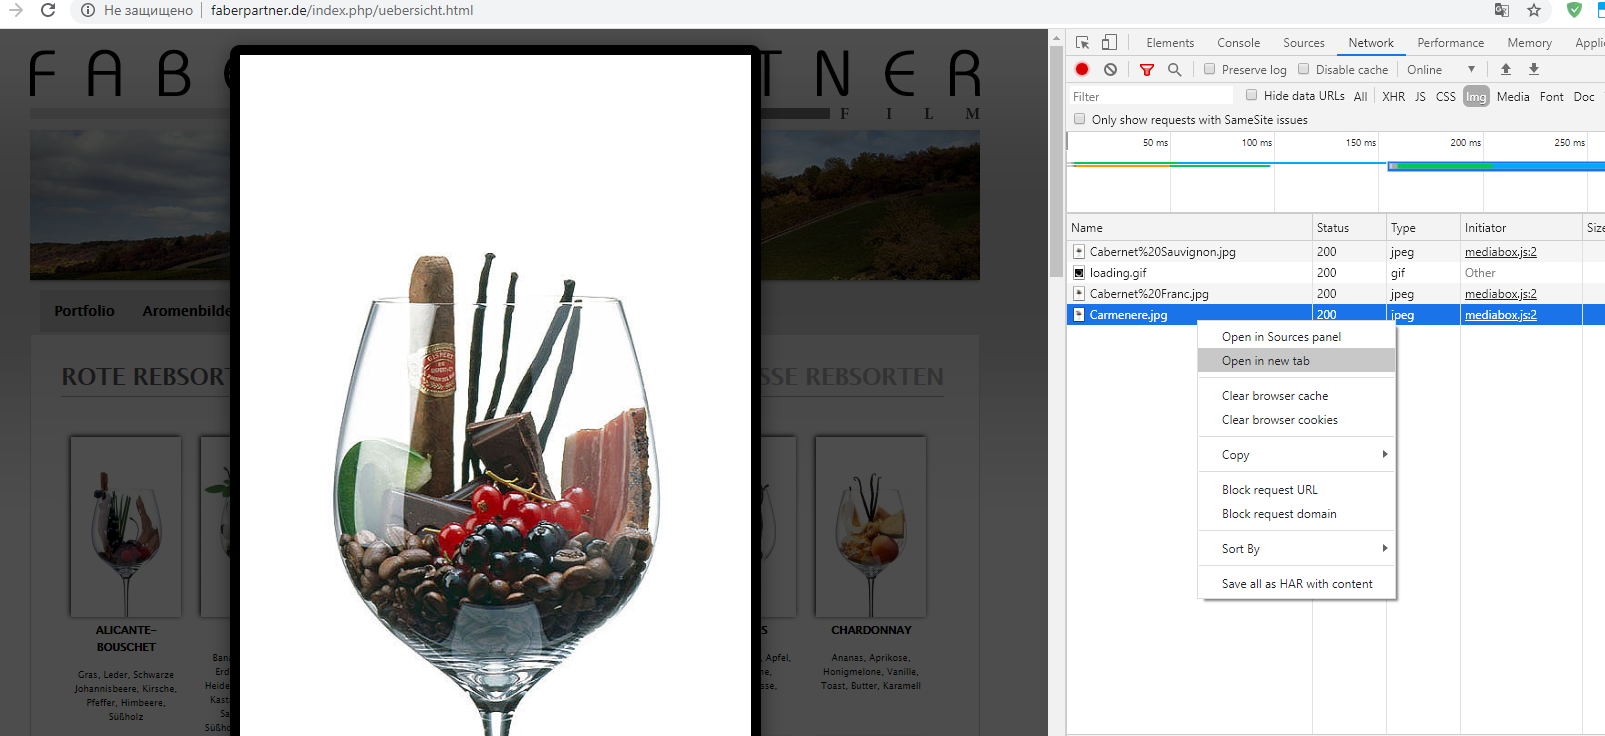Screen dimensions: 1605x736
Task: Bookmark this page with the star icon
Action: (x=1534, y=10)
